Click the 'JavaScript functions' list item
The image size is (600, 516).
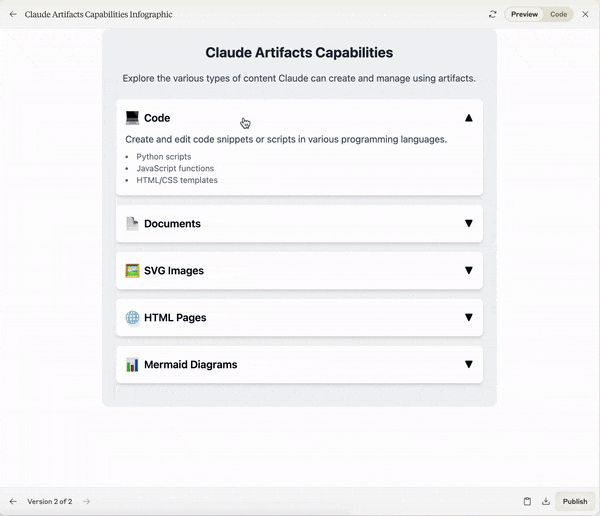tap(175, 168)
